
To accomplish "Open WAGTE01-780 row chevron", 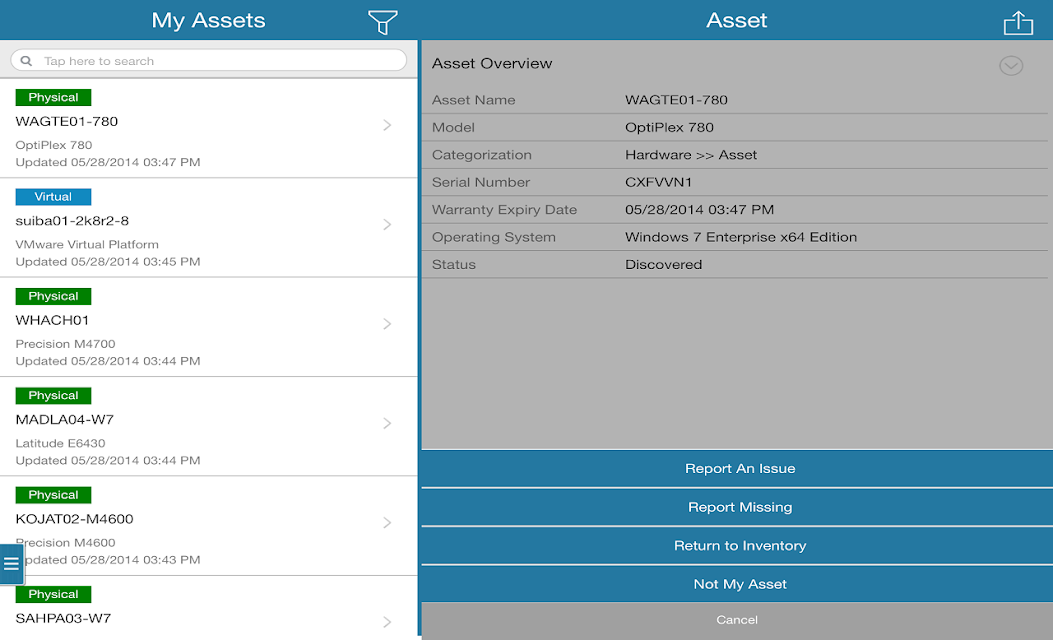I will [x=387, y=125].
